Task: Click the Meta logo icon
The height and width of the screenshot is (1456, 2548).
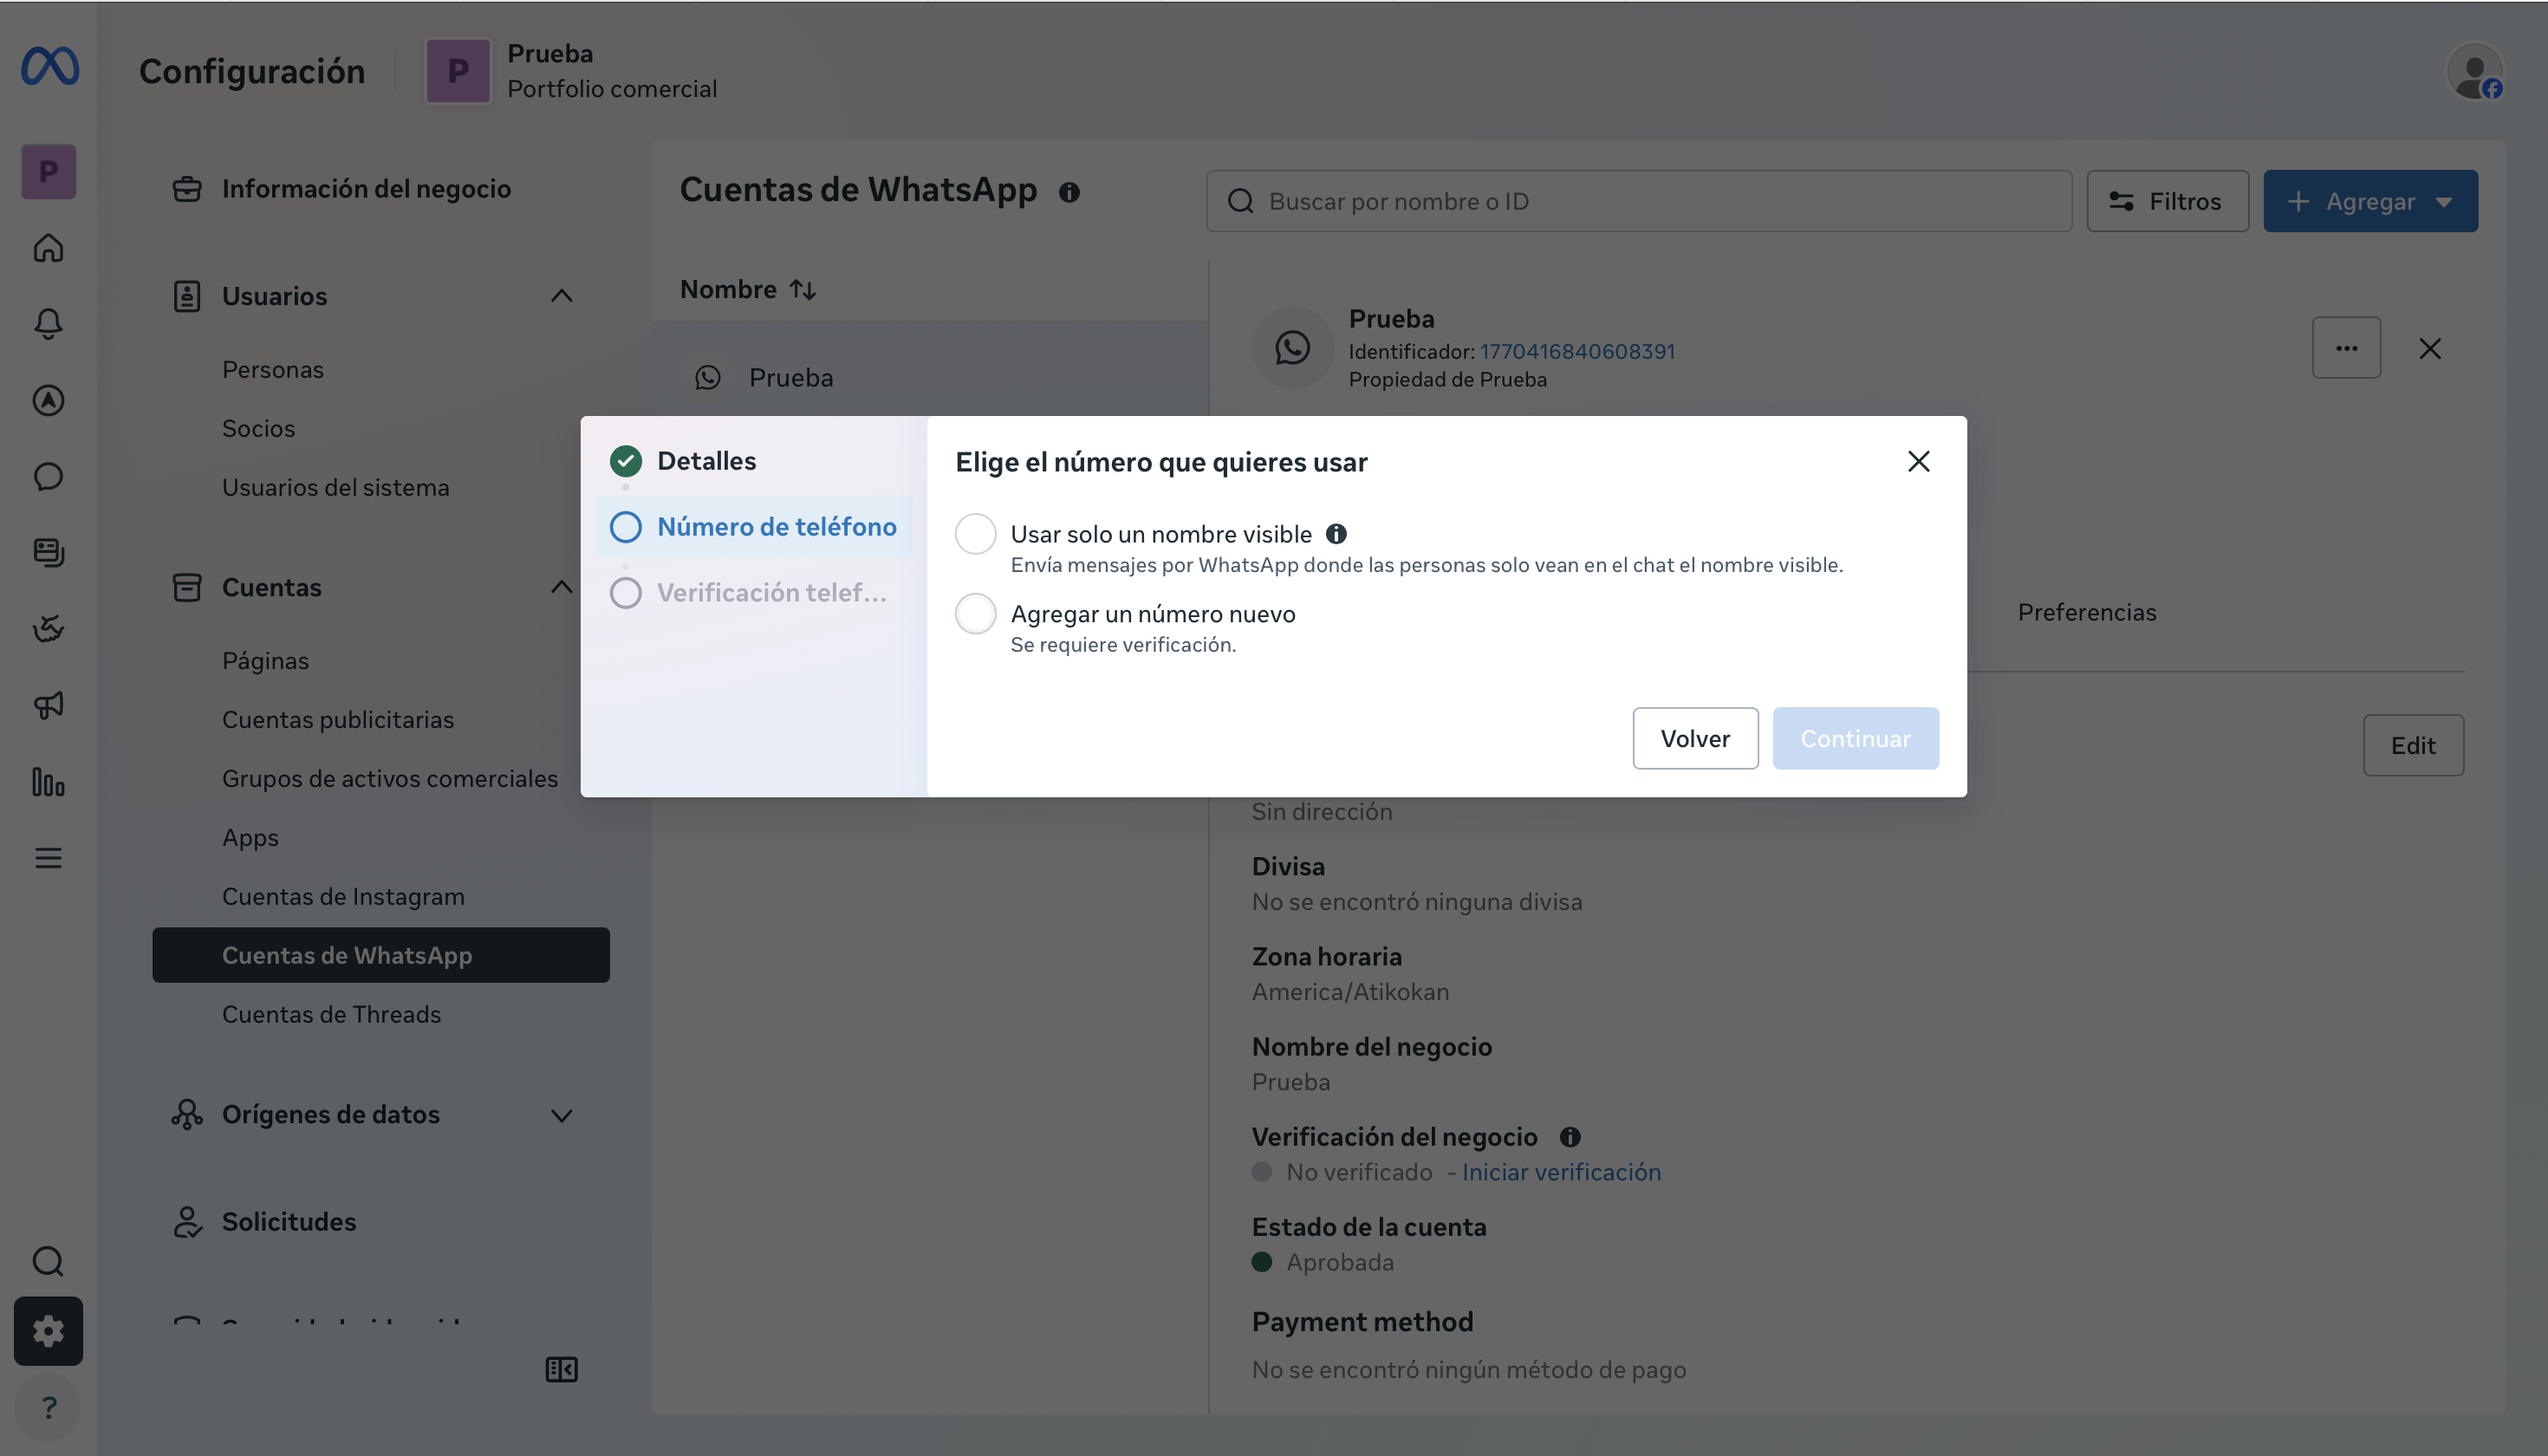Action: coord(49,67)
